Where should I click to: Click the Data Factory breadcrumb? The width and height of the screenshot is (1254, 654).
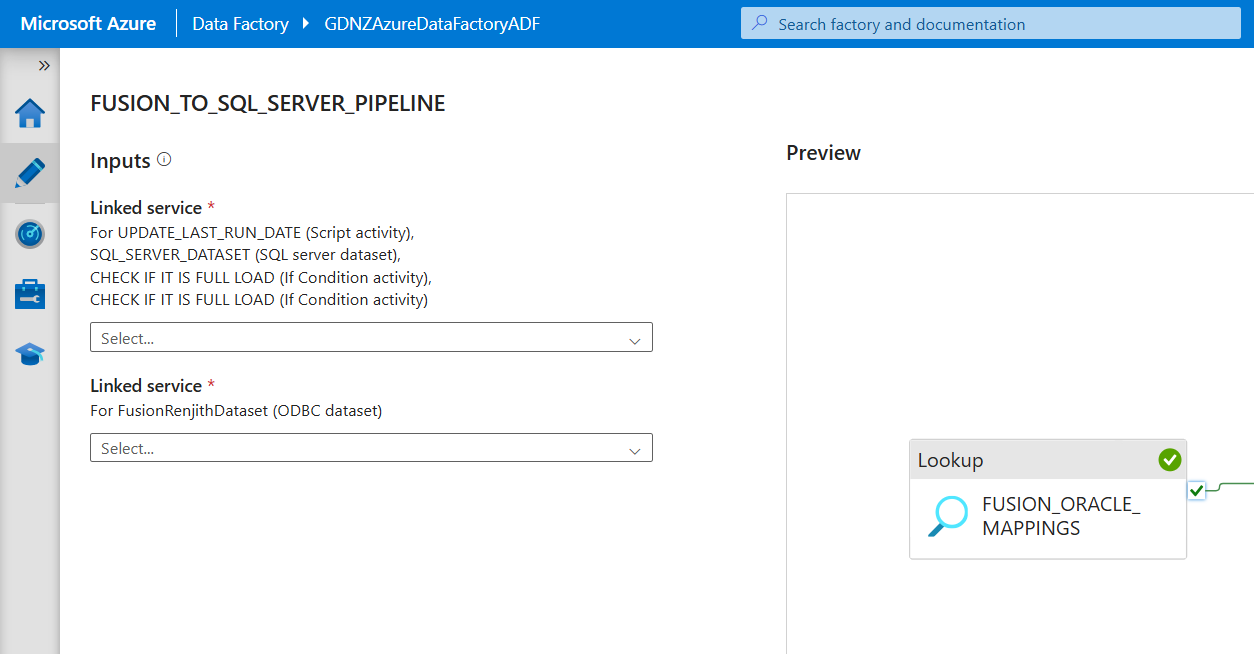point(240,24)
